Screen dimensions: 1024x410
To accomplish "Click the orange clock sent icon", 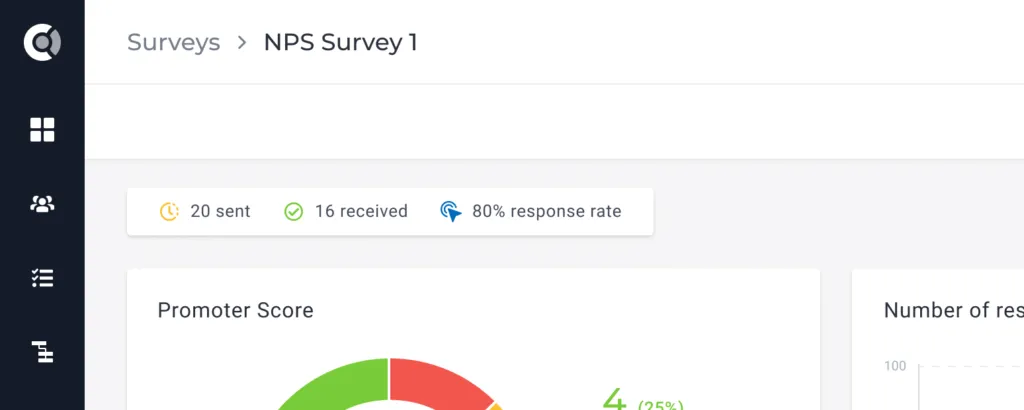I will (169, 212).
